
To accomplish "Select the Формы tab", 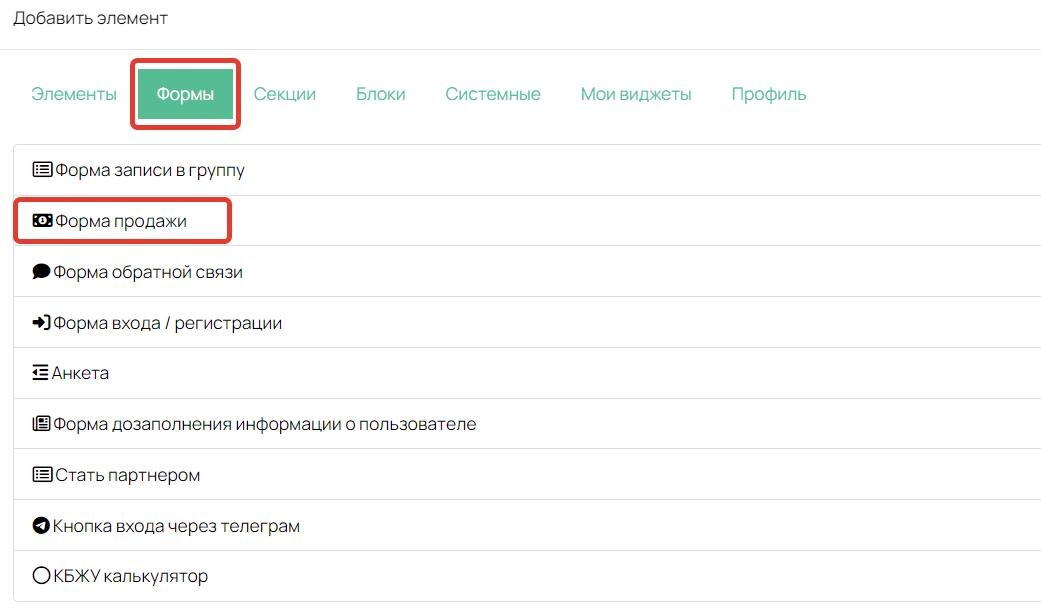I will 185,94.
